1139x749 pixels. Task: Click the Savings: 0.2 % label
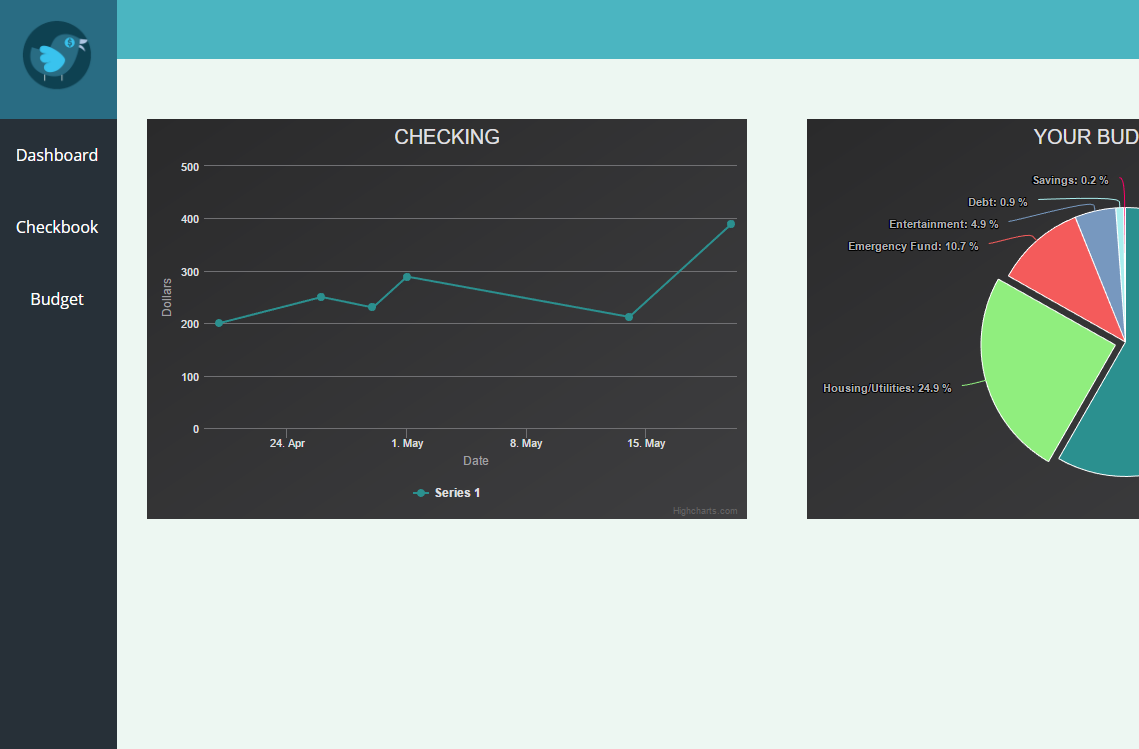(1070, 180)
